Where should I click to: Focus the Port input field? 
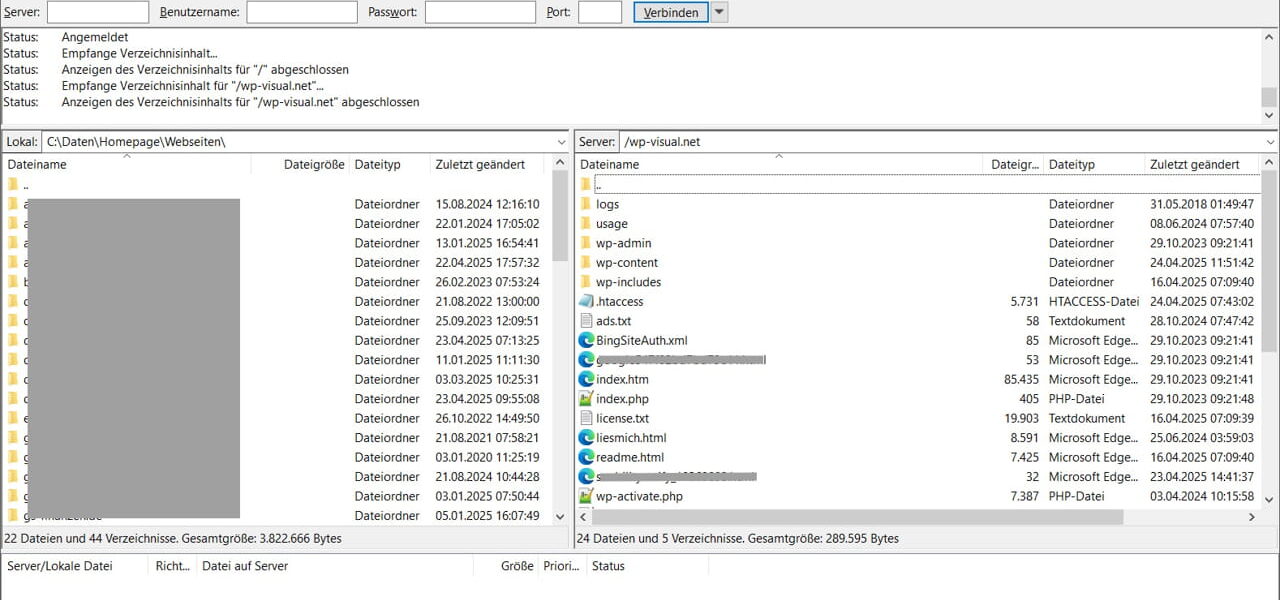(600, 12)
